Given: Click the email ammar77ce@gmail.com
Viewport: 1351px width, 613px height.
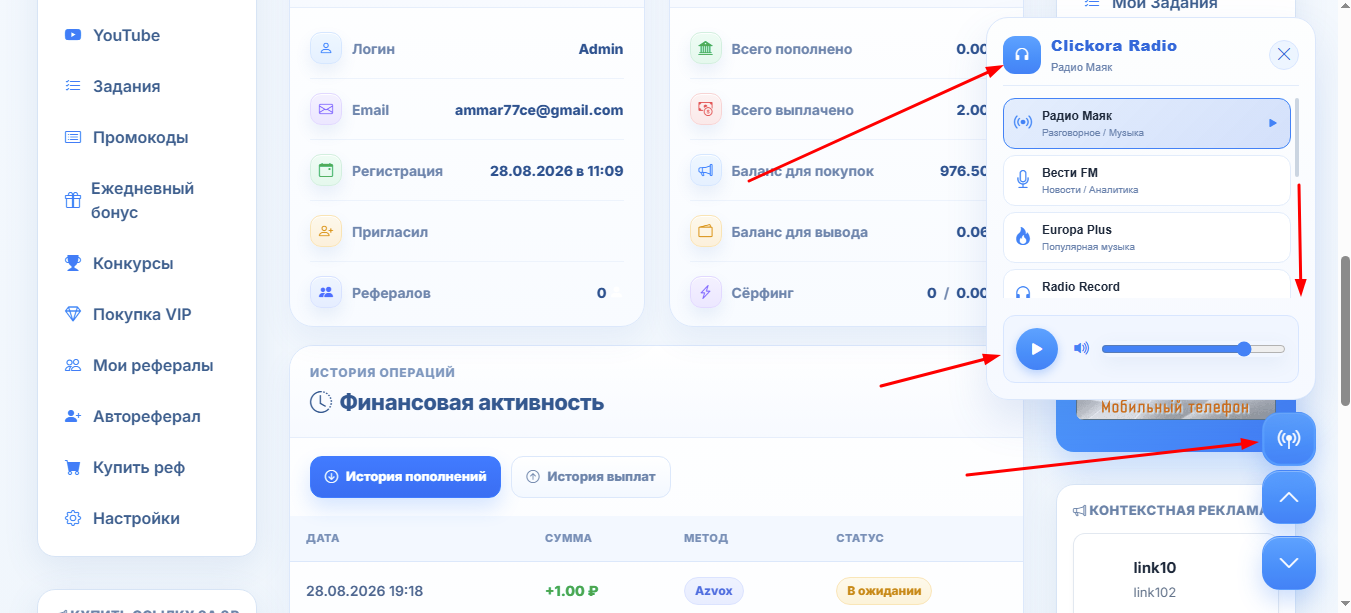Looking at the screenshot, I should coord(539,110).
